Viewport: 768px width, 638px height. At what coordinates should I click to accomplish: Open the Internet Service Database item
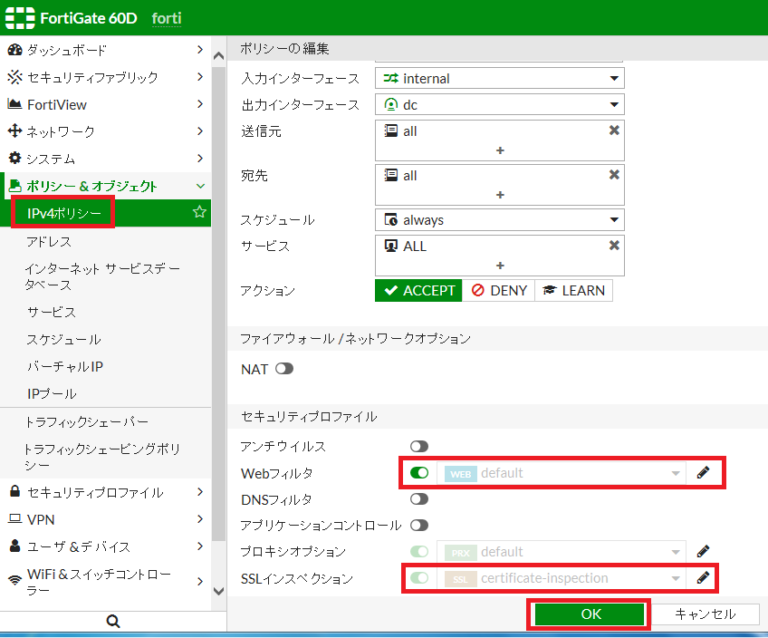coord(102,277)
